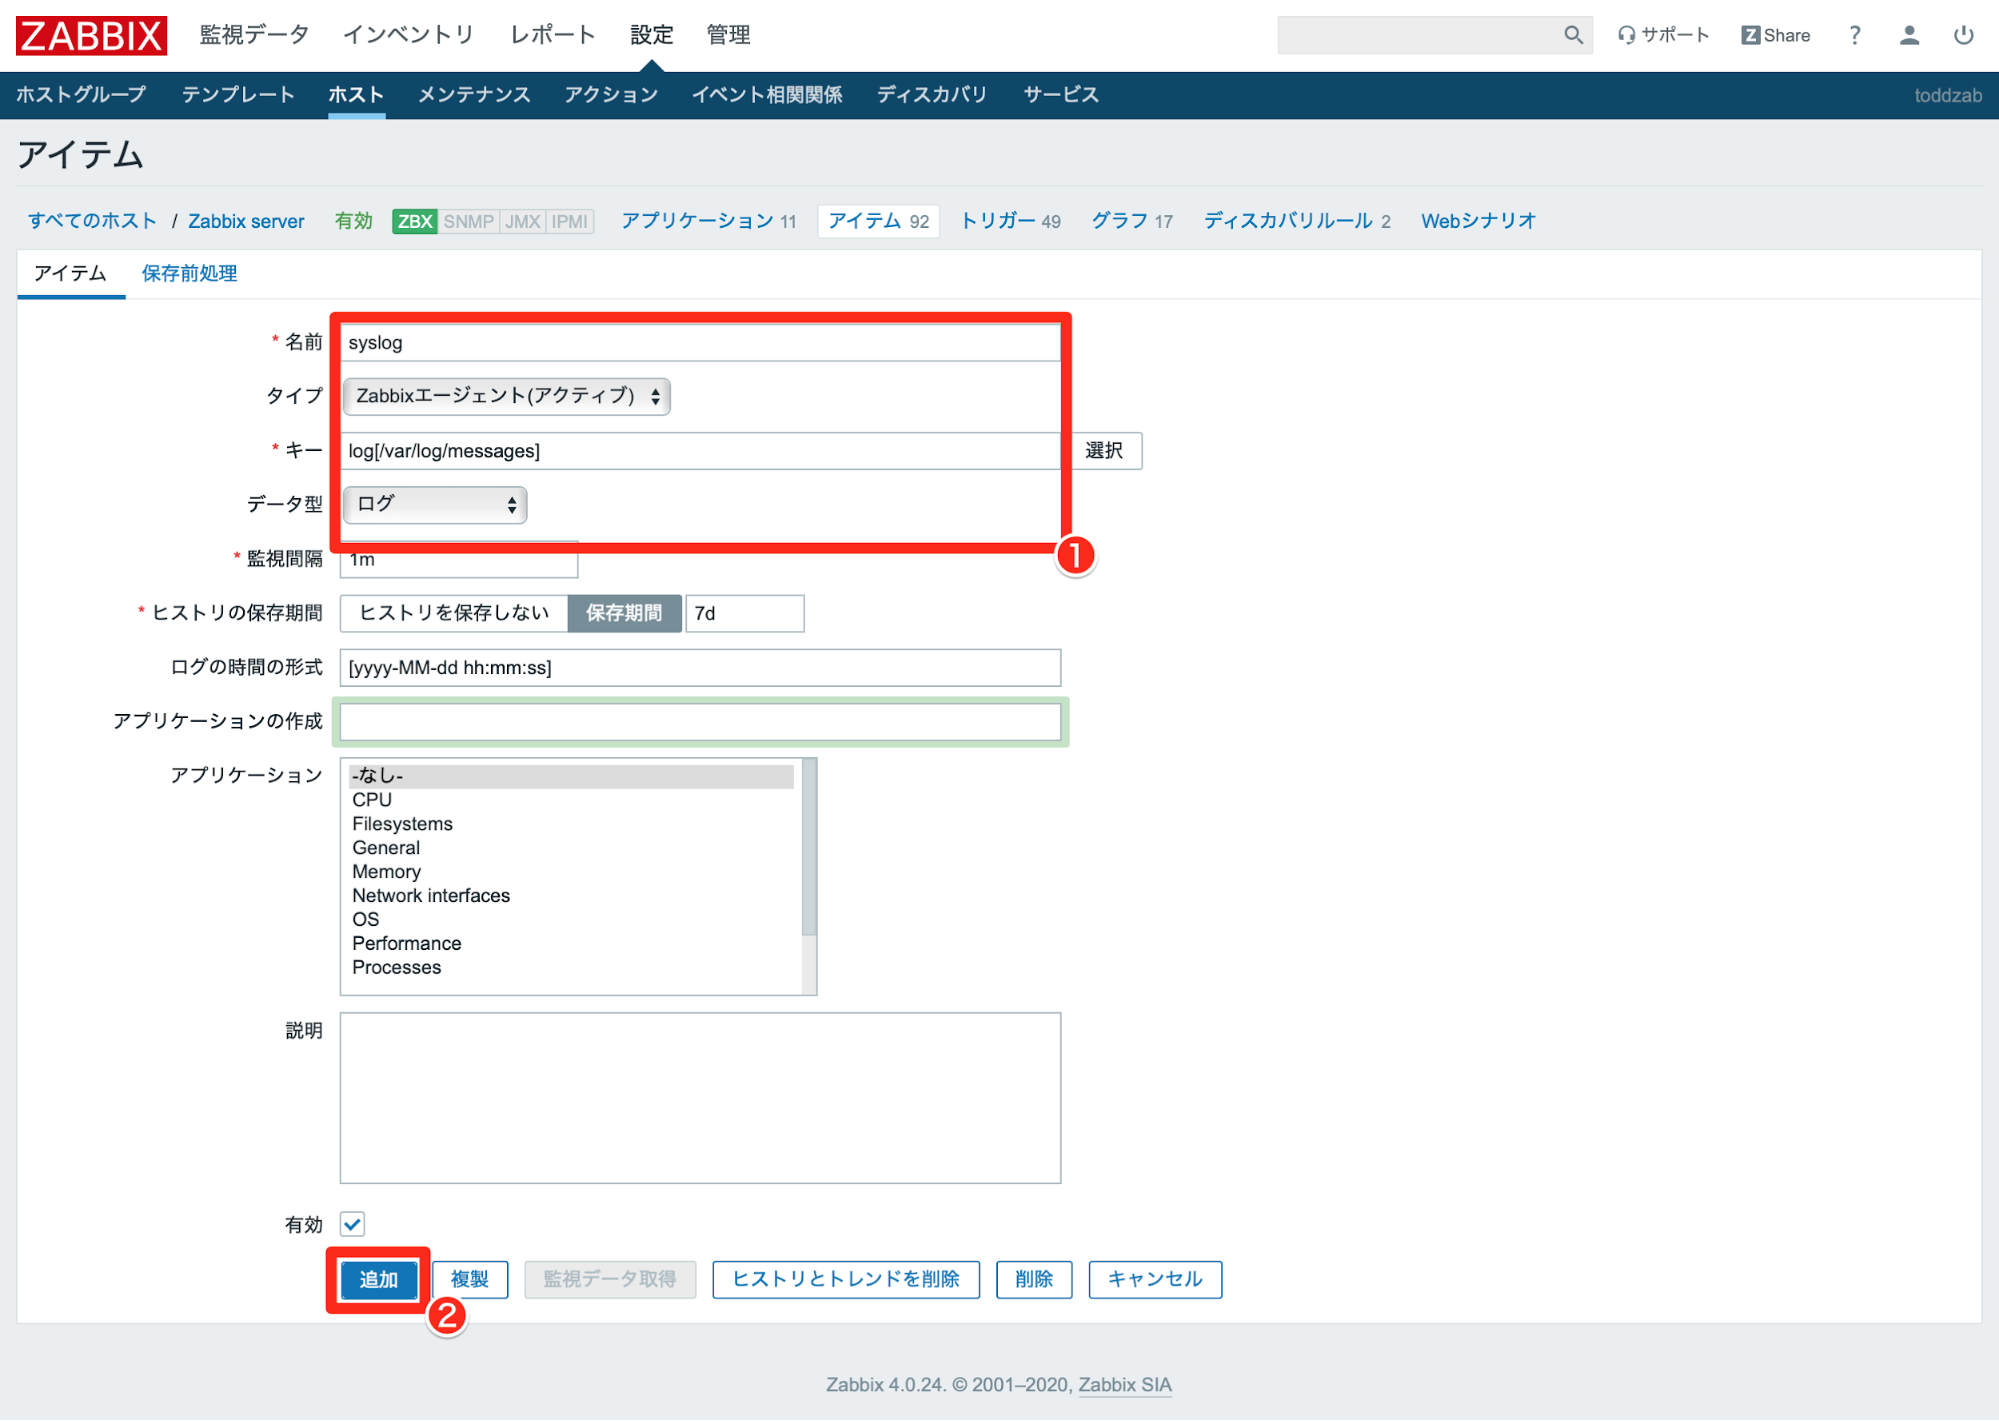Go to イベント相関関係 submenu

pyautogui.click(x=767, y=95)
